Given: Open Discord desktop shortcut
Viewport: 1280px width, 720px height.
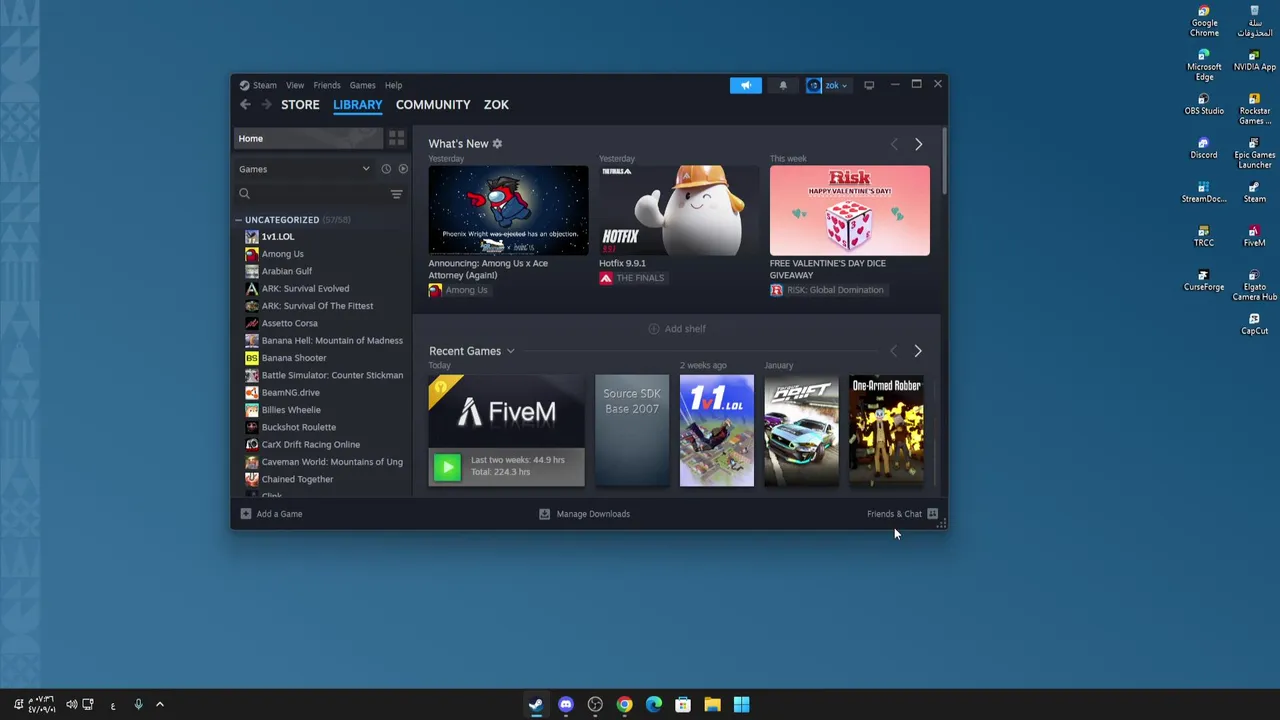Looking at the screenshot, I should tap(1204, 147).
